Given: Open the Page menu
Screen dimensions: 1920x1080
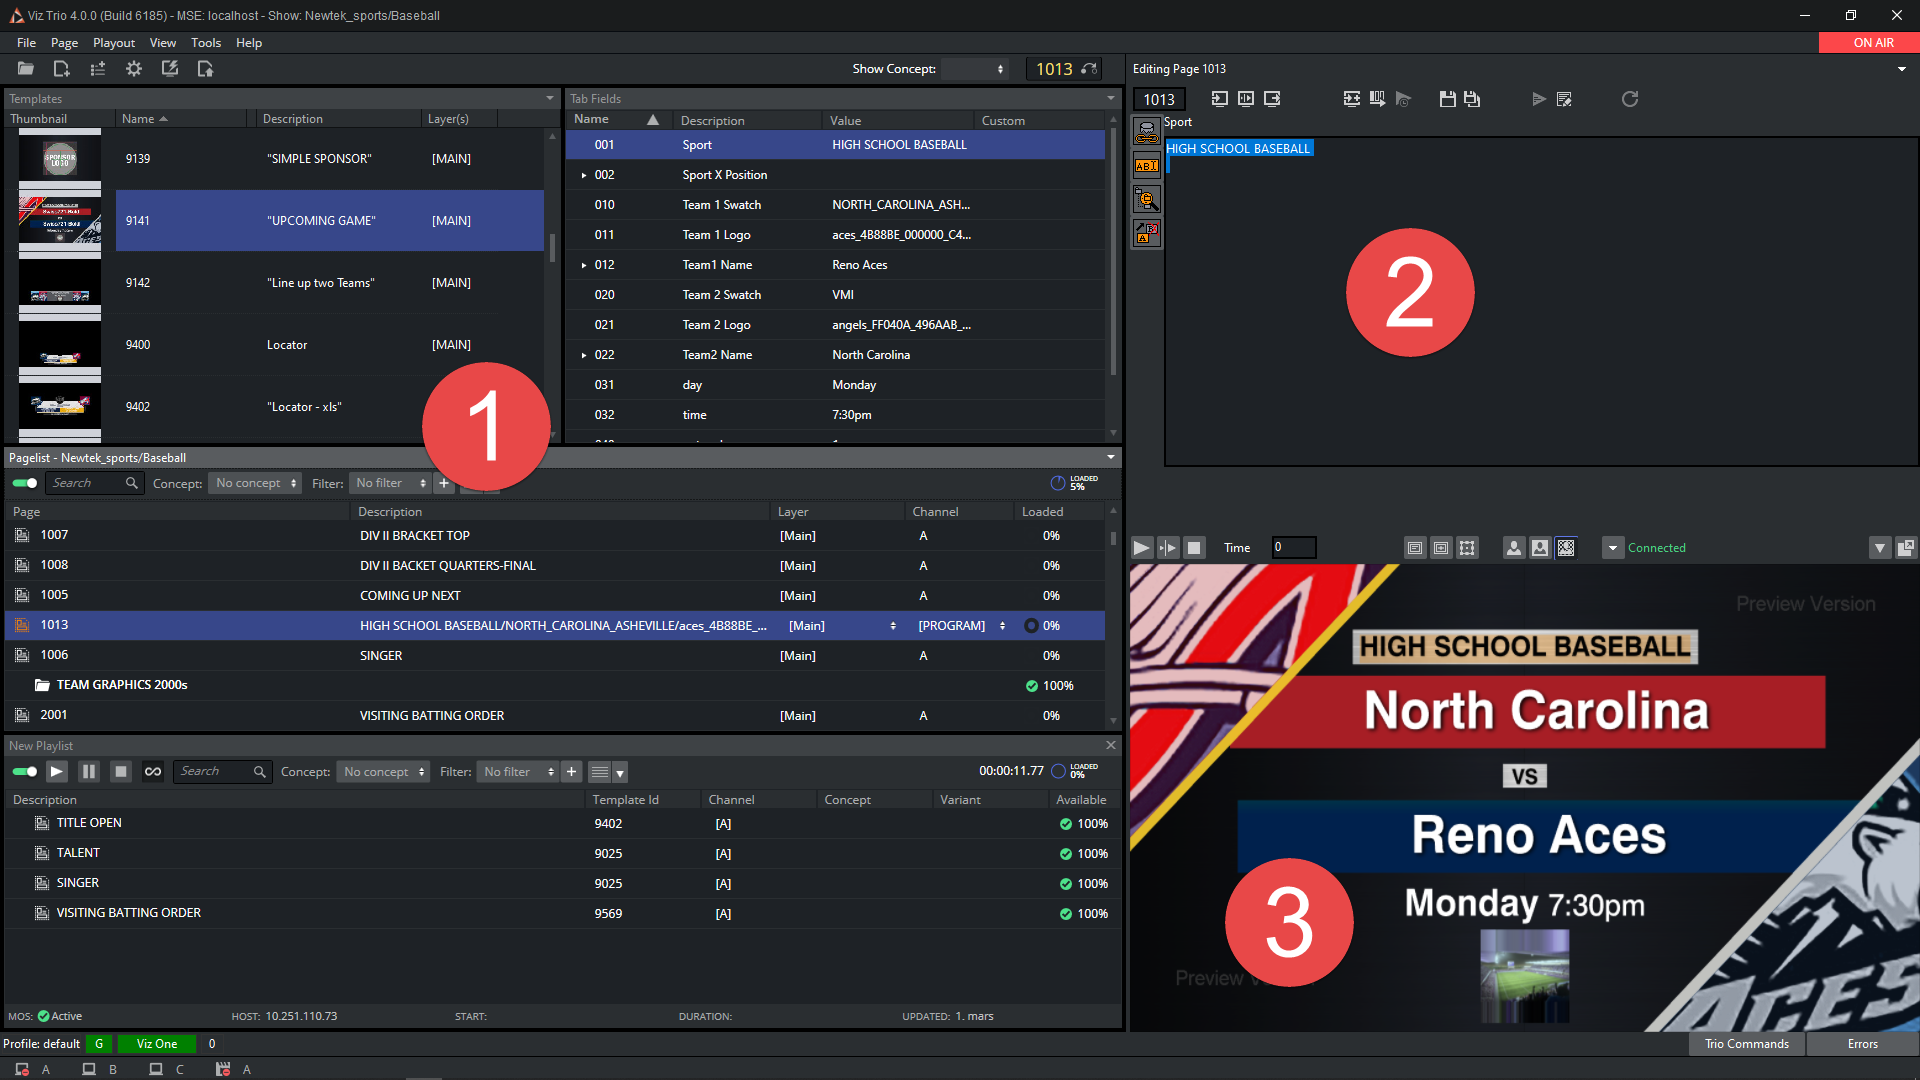Looking at the screenshot, I should click(64, 43).
